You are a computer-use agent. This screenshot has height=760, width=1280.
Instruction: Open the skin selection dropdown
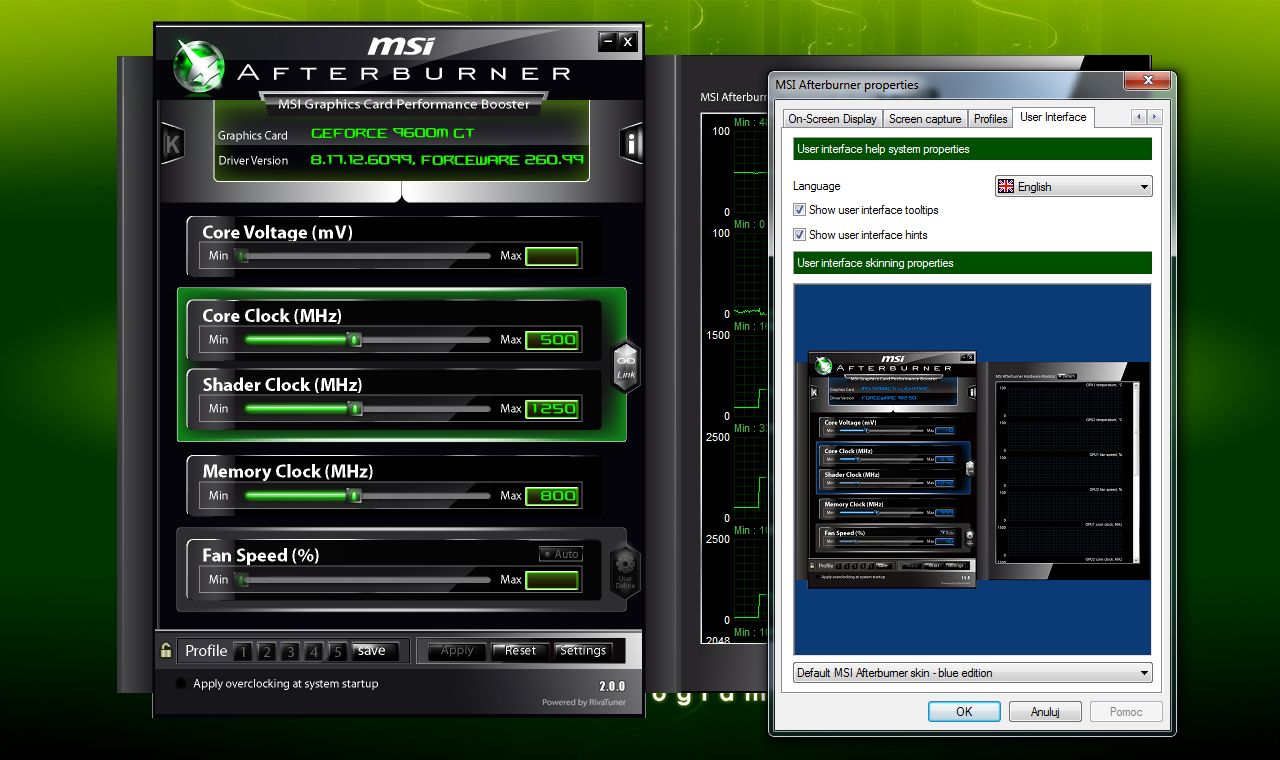[973, 673]
